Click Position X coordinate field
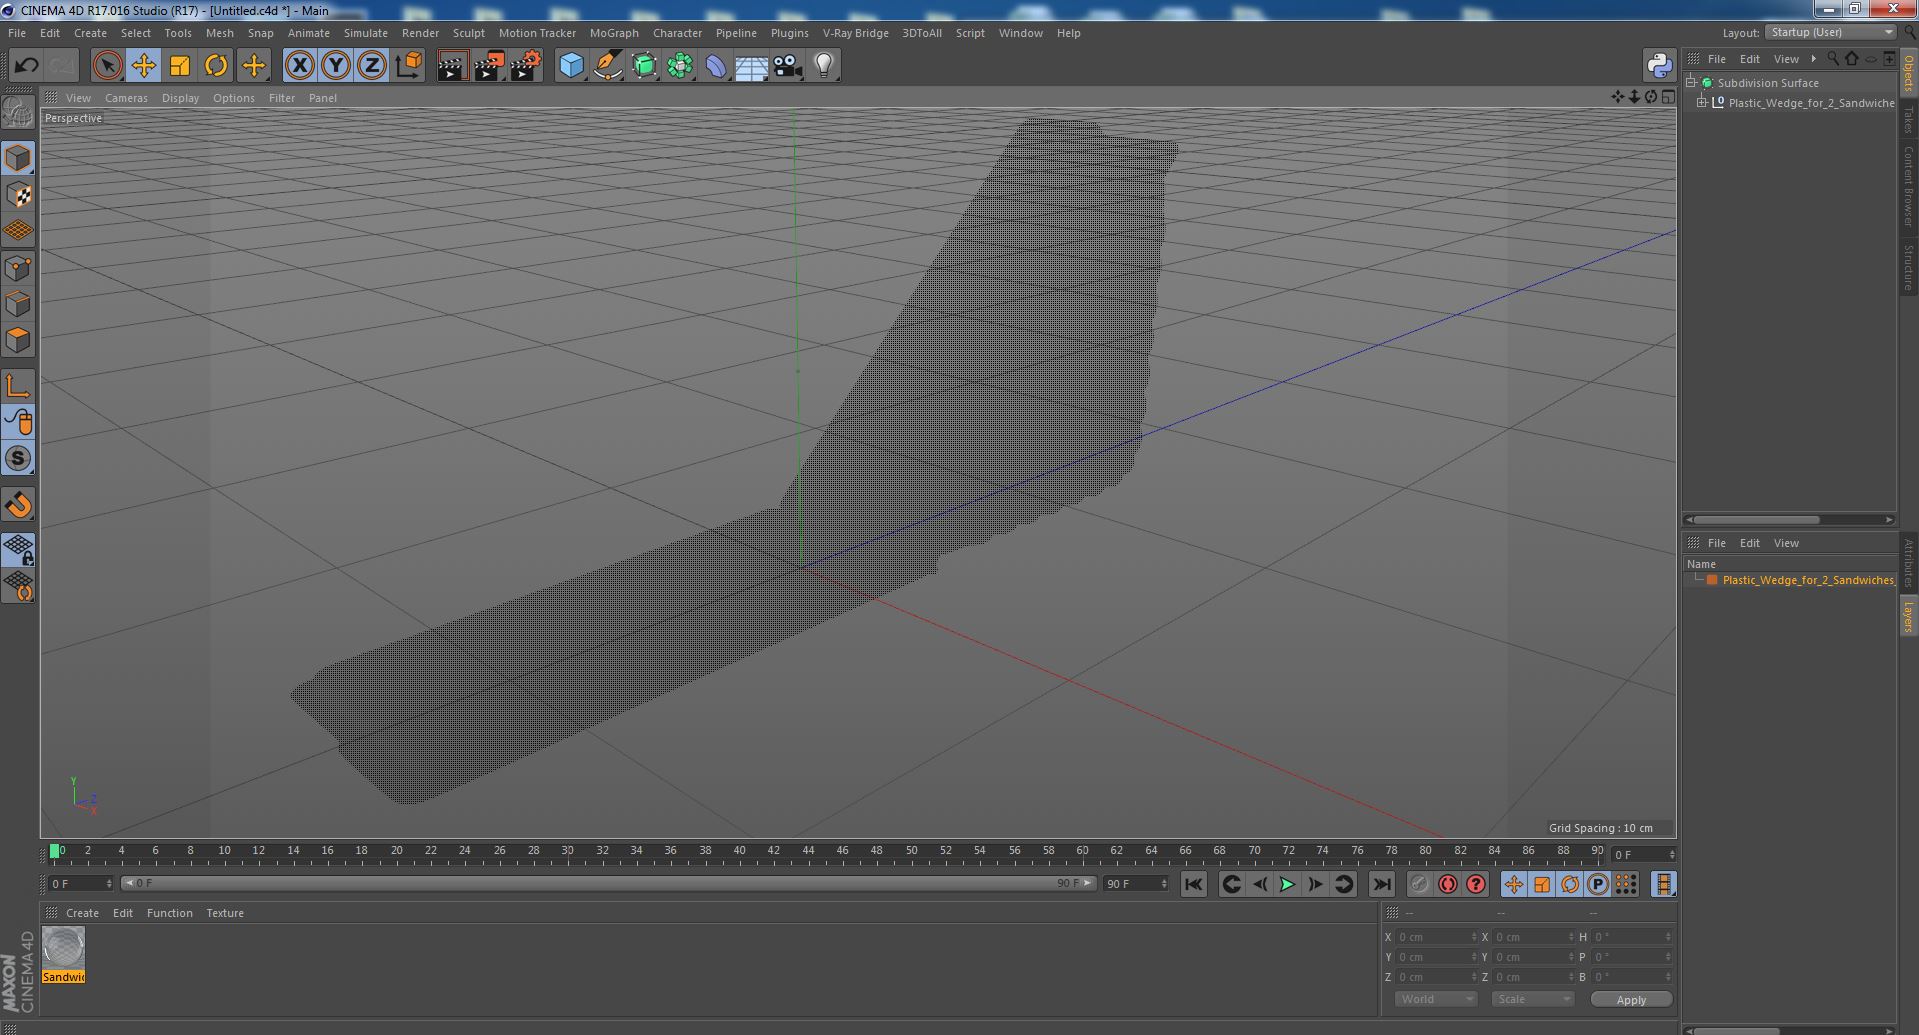1919x1035 pixels. (x=1437, y=937)
